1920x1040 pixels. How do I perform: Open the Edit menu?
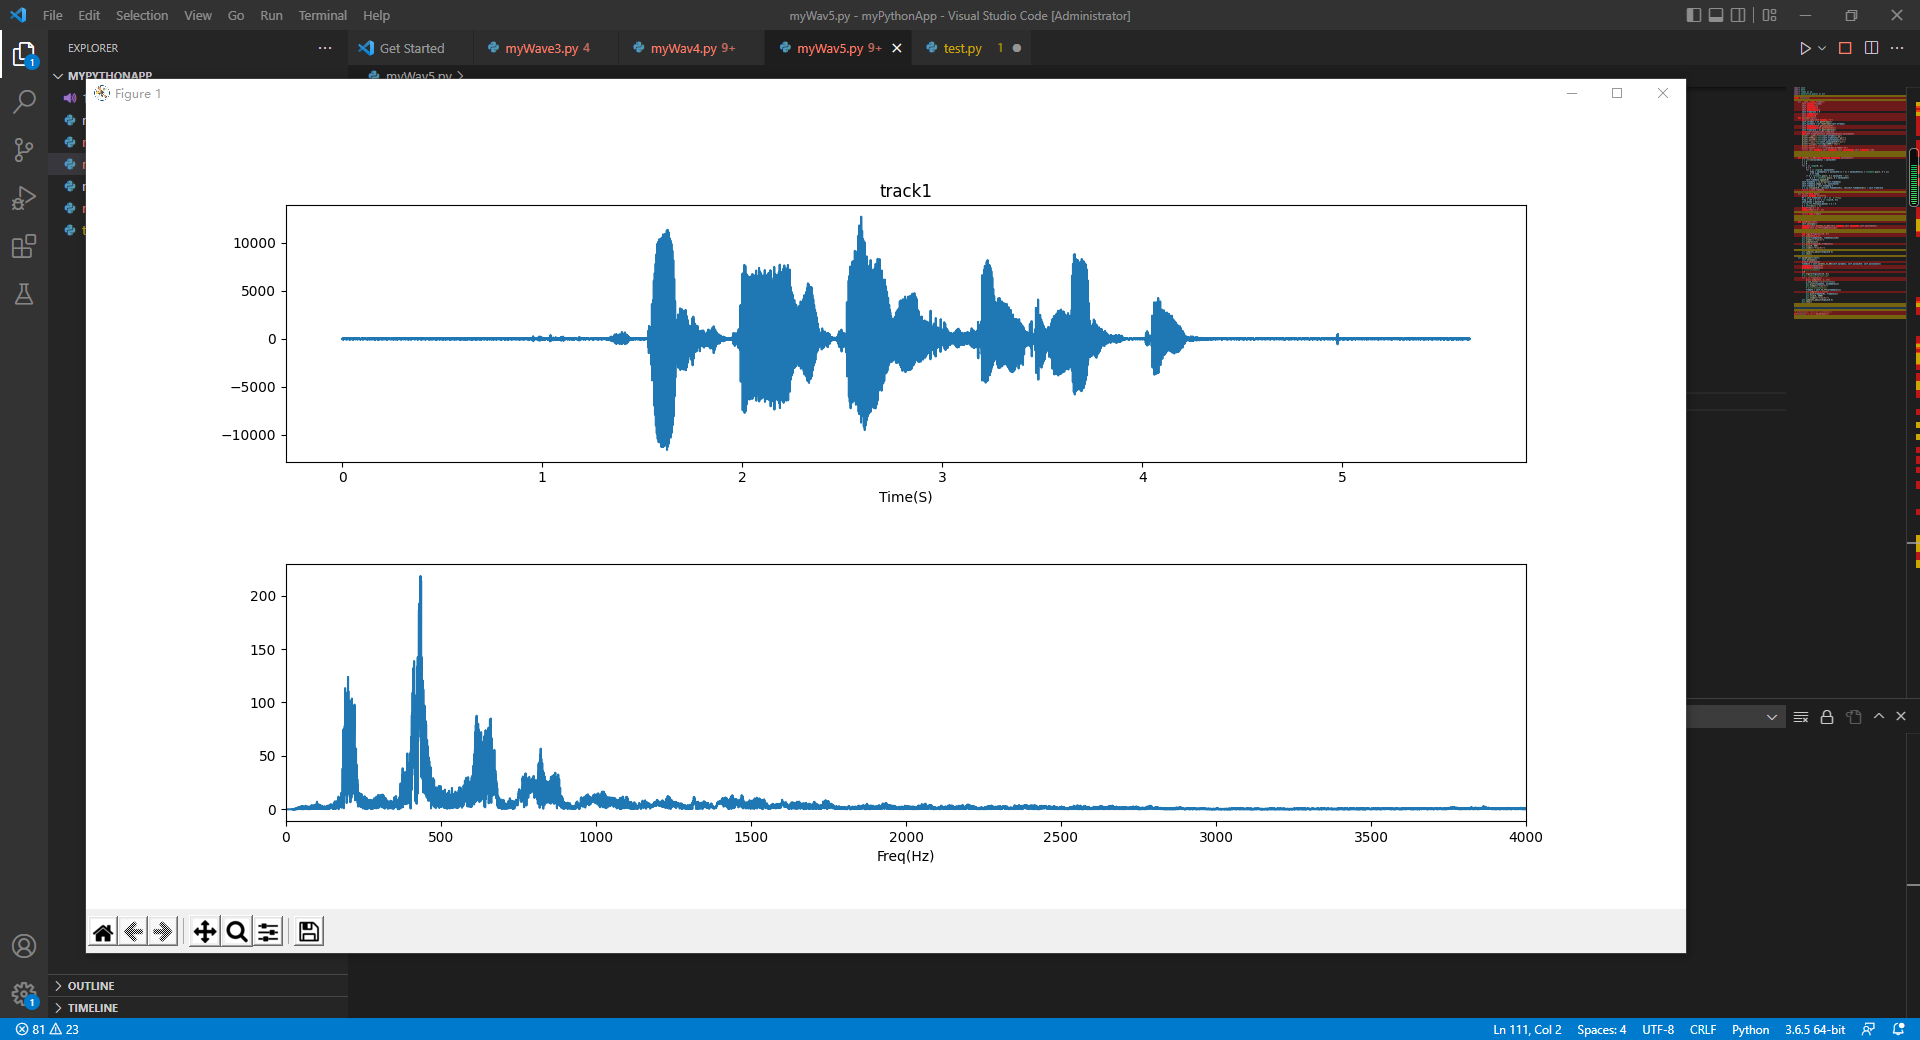[x=89, y=15]
